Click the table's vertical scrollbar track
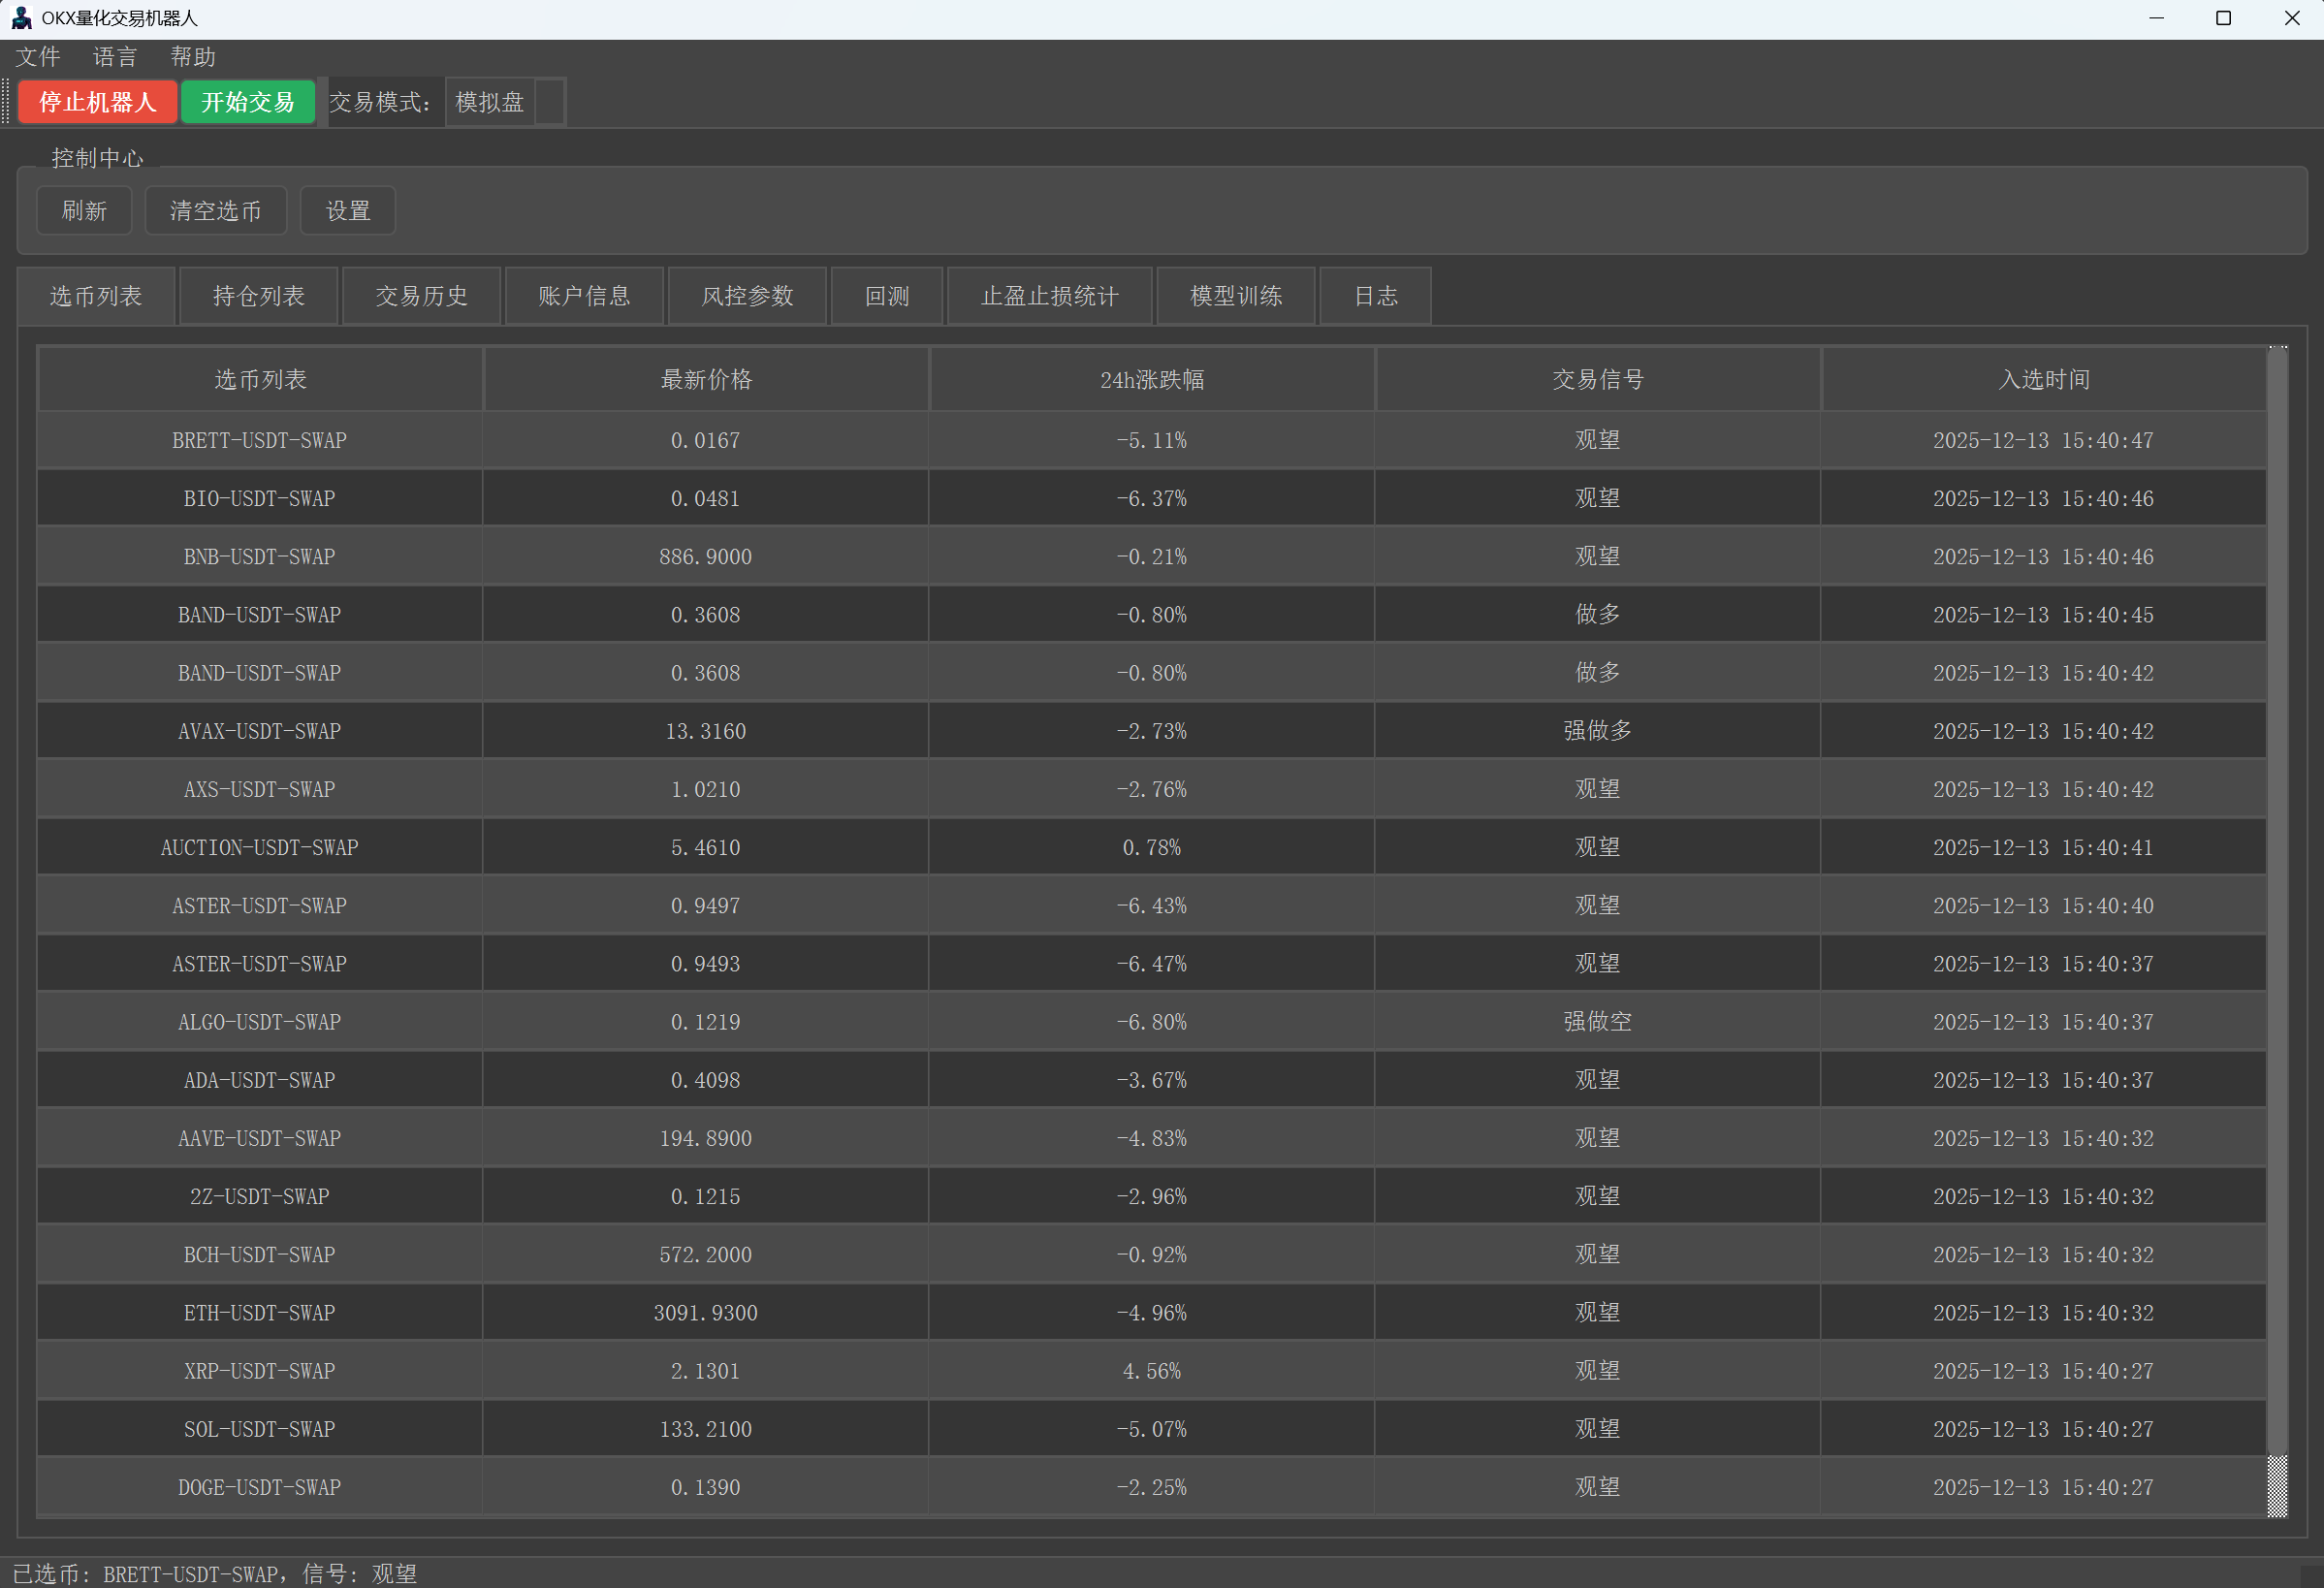The image size is (2324, 1588). tap(2277, 900)
